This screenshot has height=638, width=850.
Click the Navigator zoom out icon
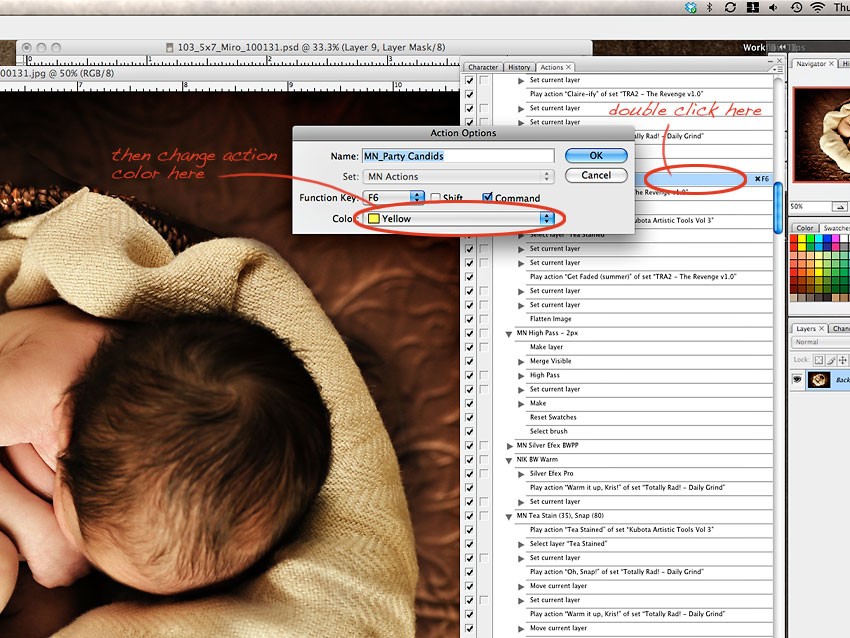840,207
